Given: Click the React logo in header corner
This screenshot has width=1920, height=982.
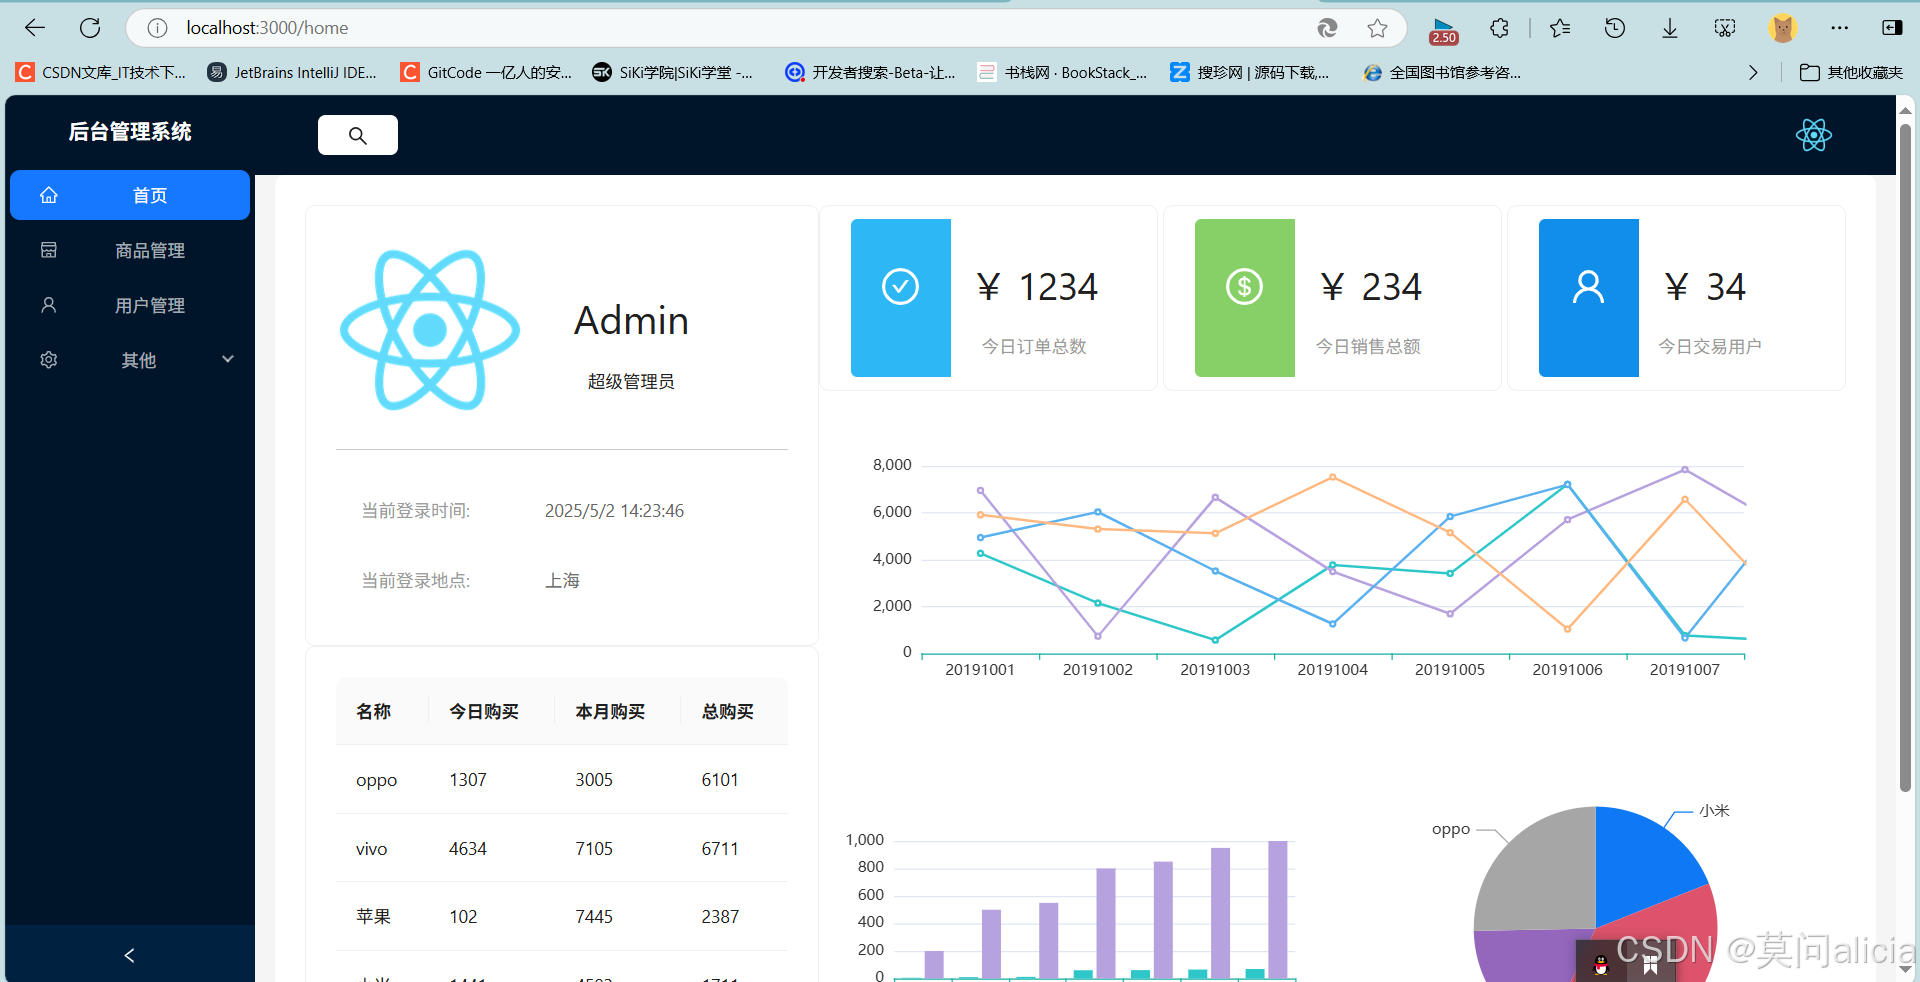Looking at the screenshot, I should (1813, 135).
